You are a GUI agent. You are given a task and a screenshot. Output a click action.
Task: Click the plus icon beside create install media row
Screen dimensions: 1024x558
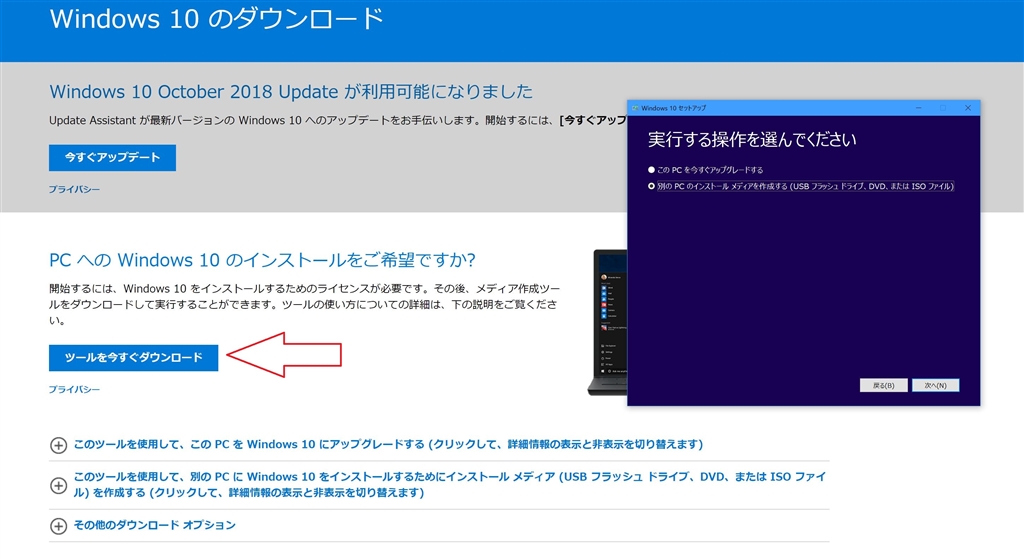tap(58, 485)
